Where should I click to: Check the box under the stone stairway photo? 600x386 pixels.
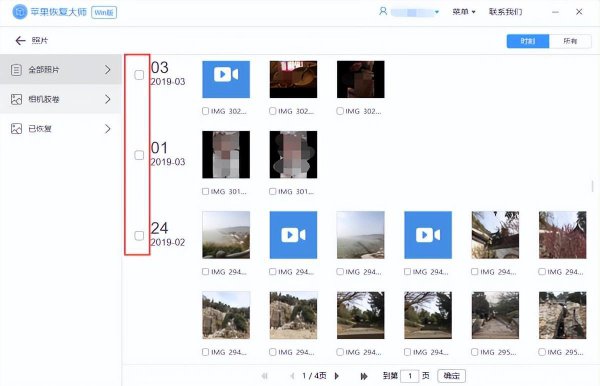click(475, 352)
